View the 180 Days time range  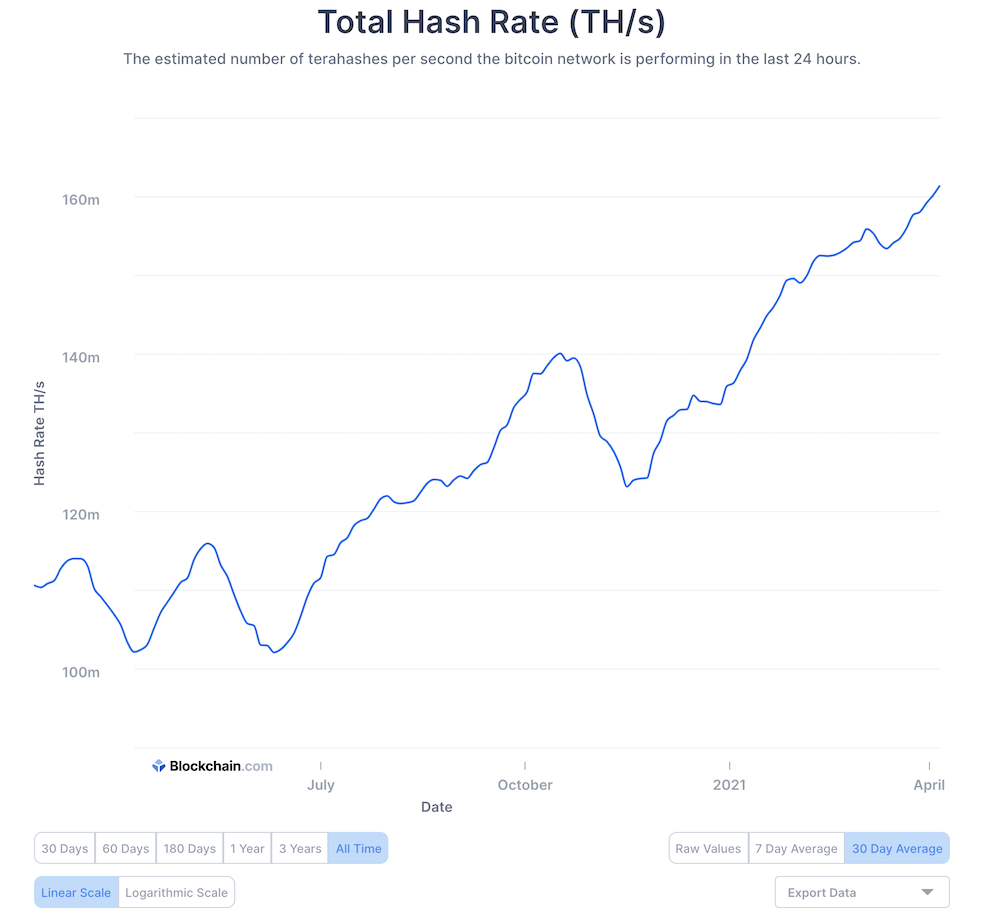point(189,847)
